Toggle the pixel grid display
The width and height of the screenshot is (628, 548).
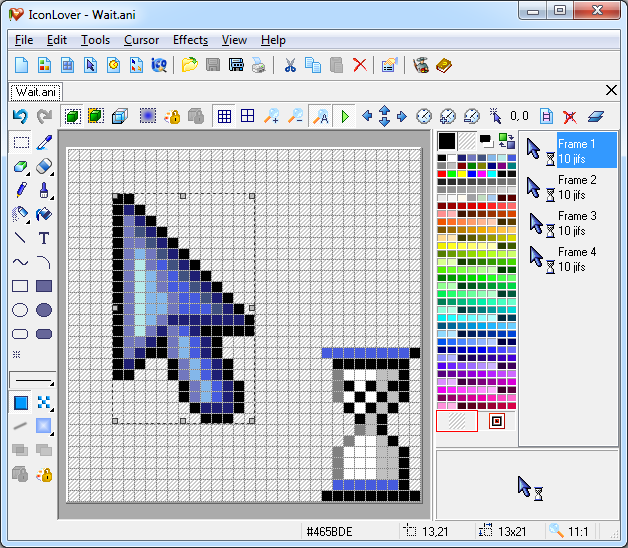(x=224, y=116)
